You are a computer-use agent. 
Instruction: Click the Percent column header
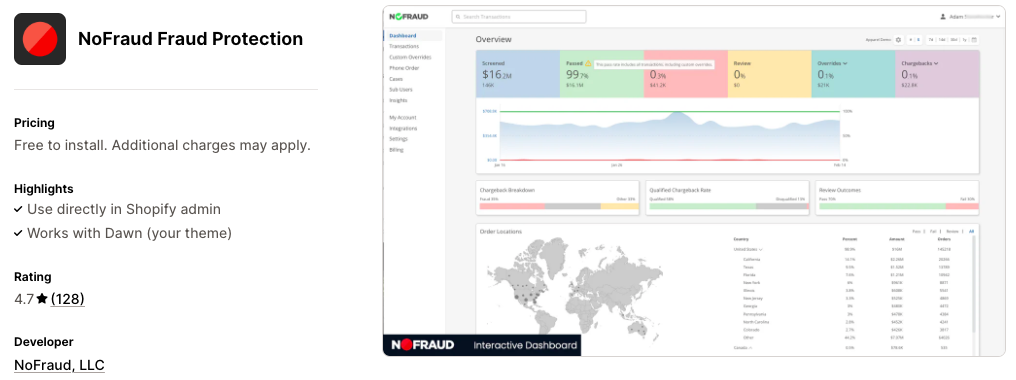(849, 239)
